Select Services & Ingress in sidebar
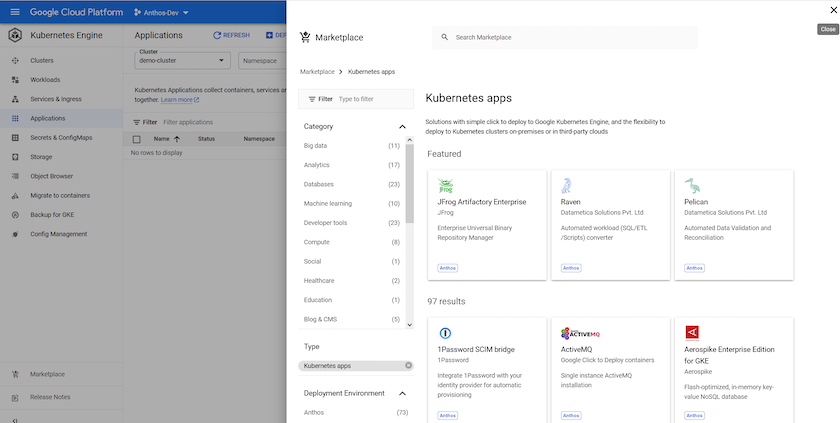Image resolution: width=840 pixels, height=423 pixels. [56, 99]
